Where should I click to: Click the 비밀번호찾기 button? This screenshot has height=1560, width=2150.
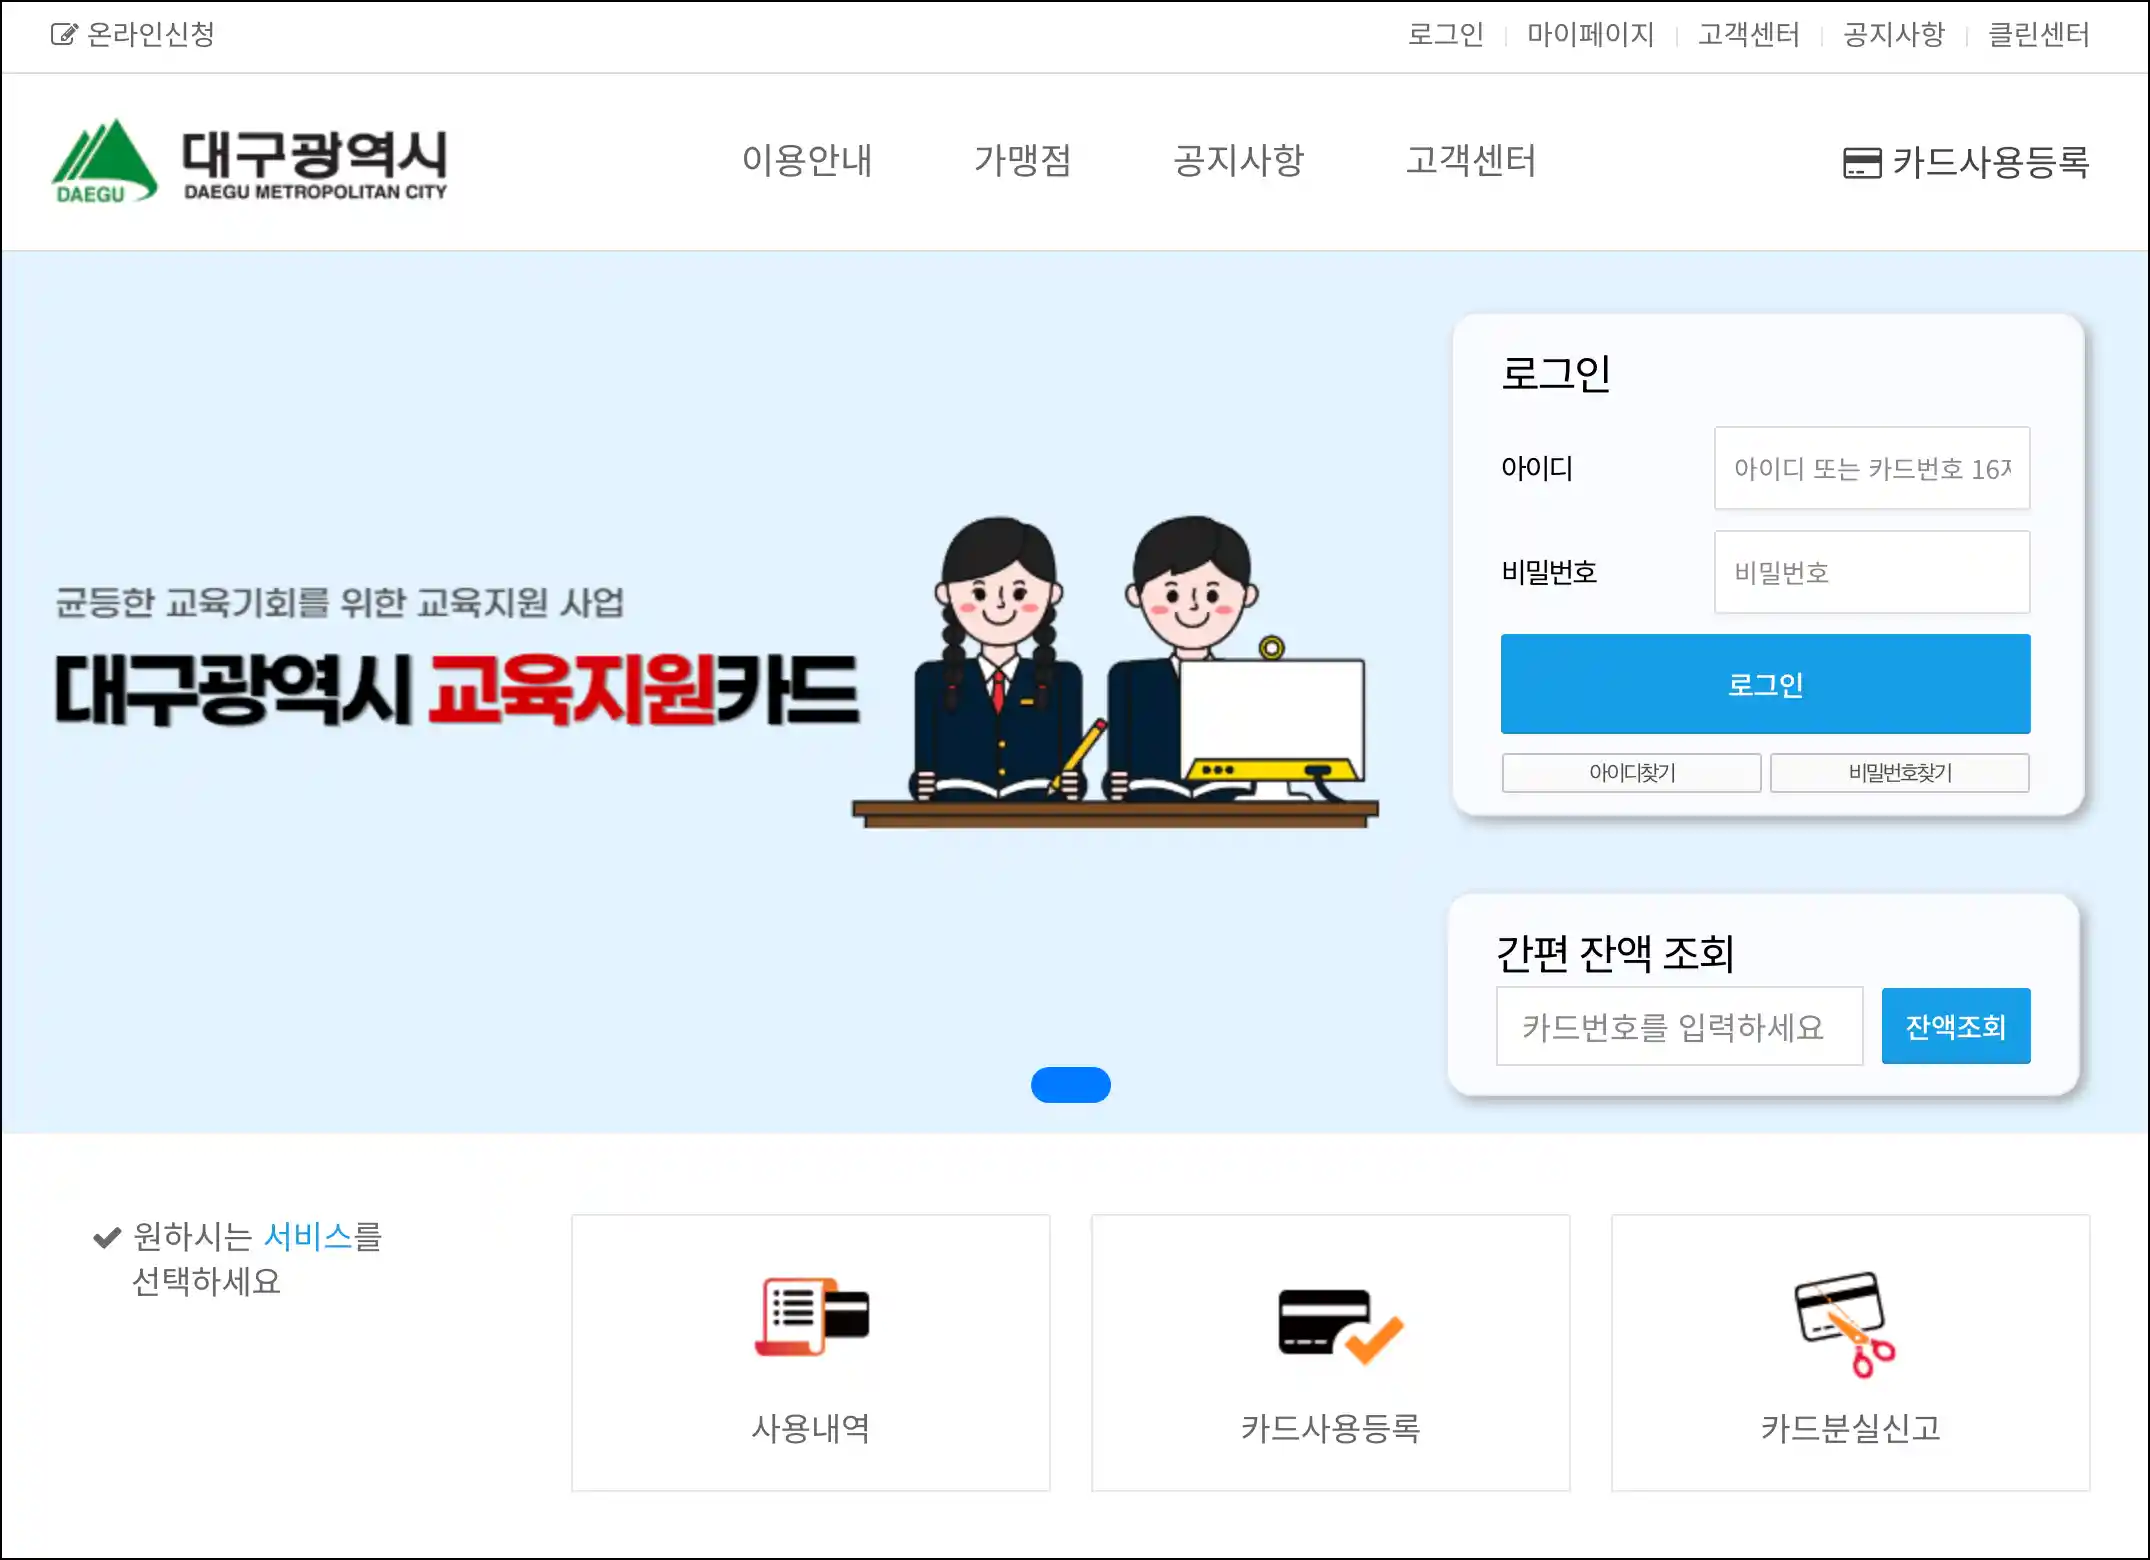1899,772
